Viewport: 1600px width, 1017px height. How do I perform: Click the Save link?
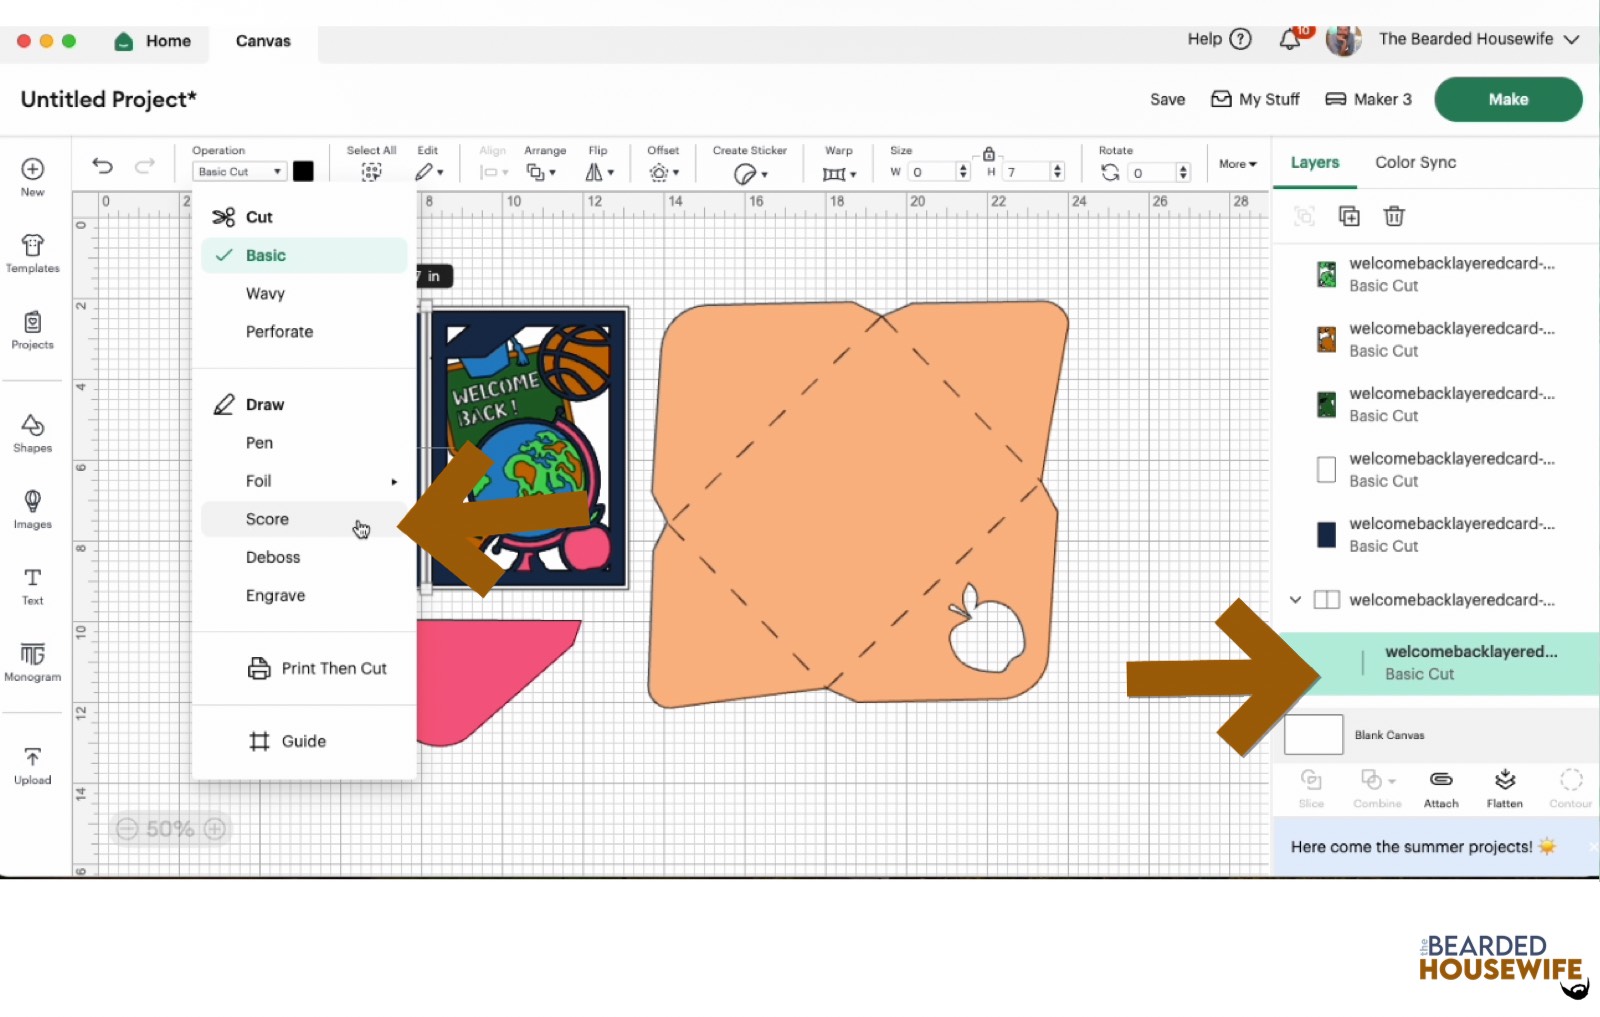pos(1167,100)
